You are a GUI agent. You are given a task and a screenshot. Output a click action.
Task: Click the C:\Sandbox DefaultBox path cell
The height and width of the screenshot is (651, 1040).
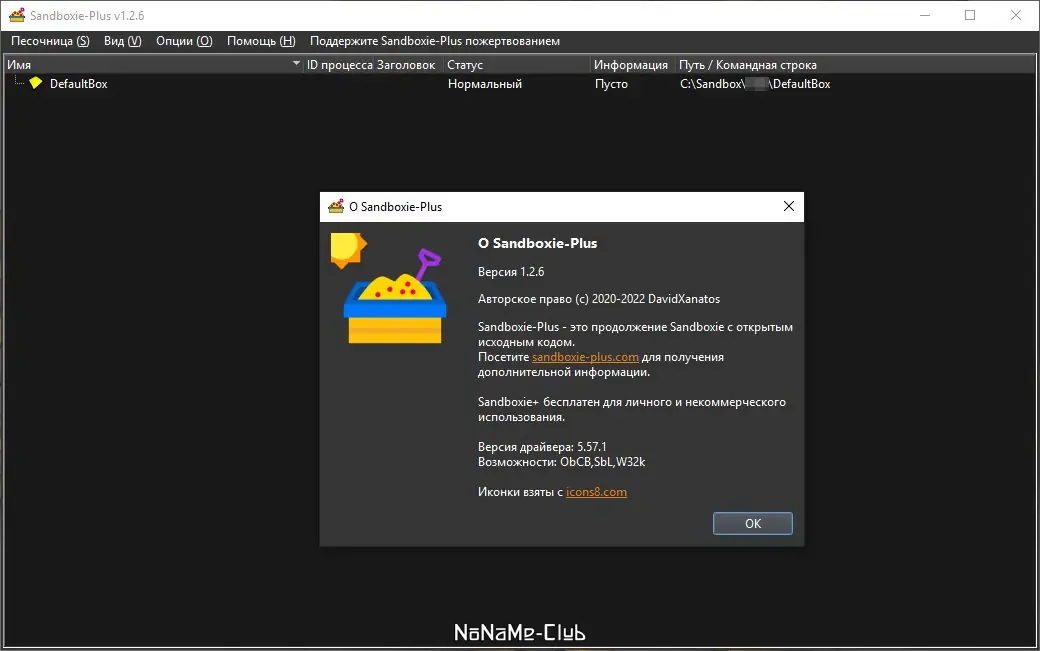coord(755,84)
